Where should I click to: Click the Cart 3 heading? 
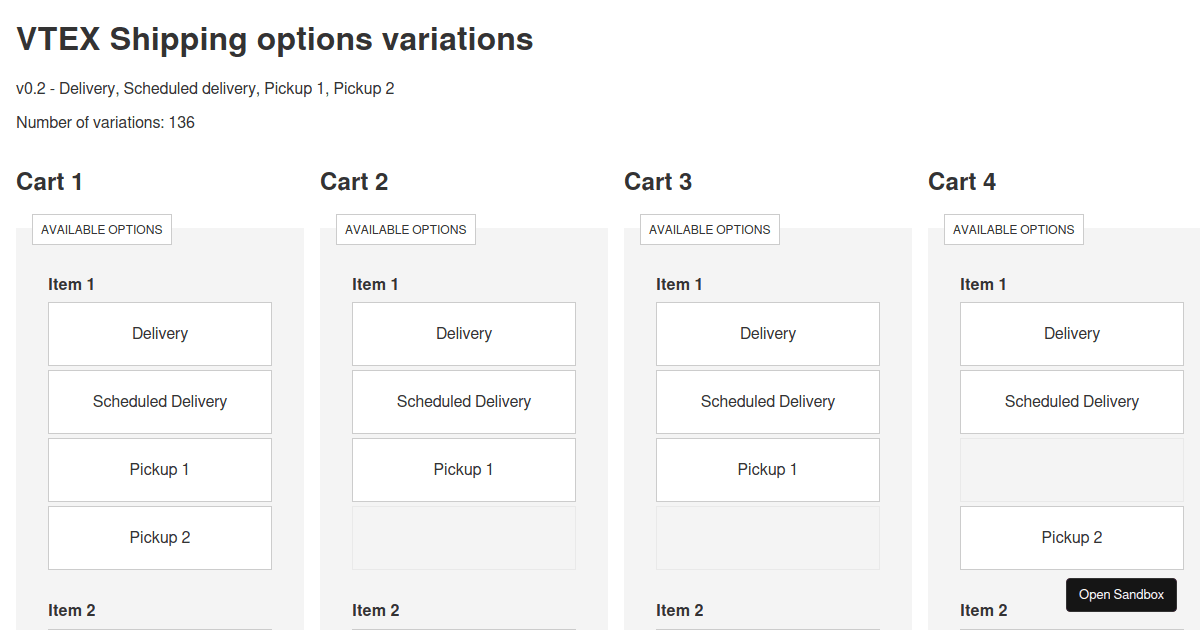658,181
